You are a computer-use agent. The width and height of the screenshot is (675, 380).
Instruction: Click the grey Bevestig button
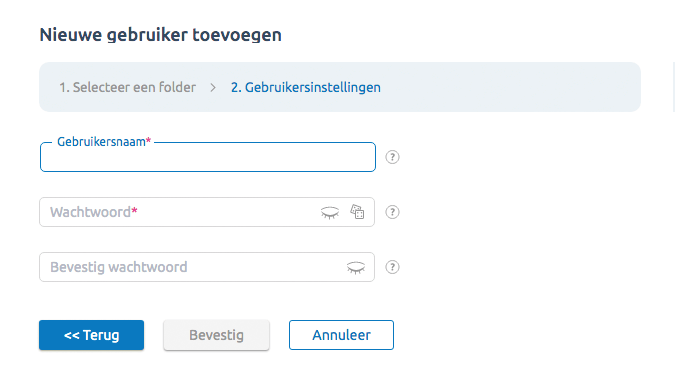217,335
